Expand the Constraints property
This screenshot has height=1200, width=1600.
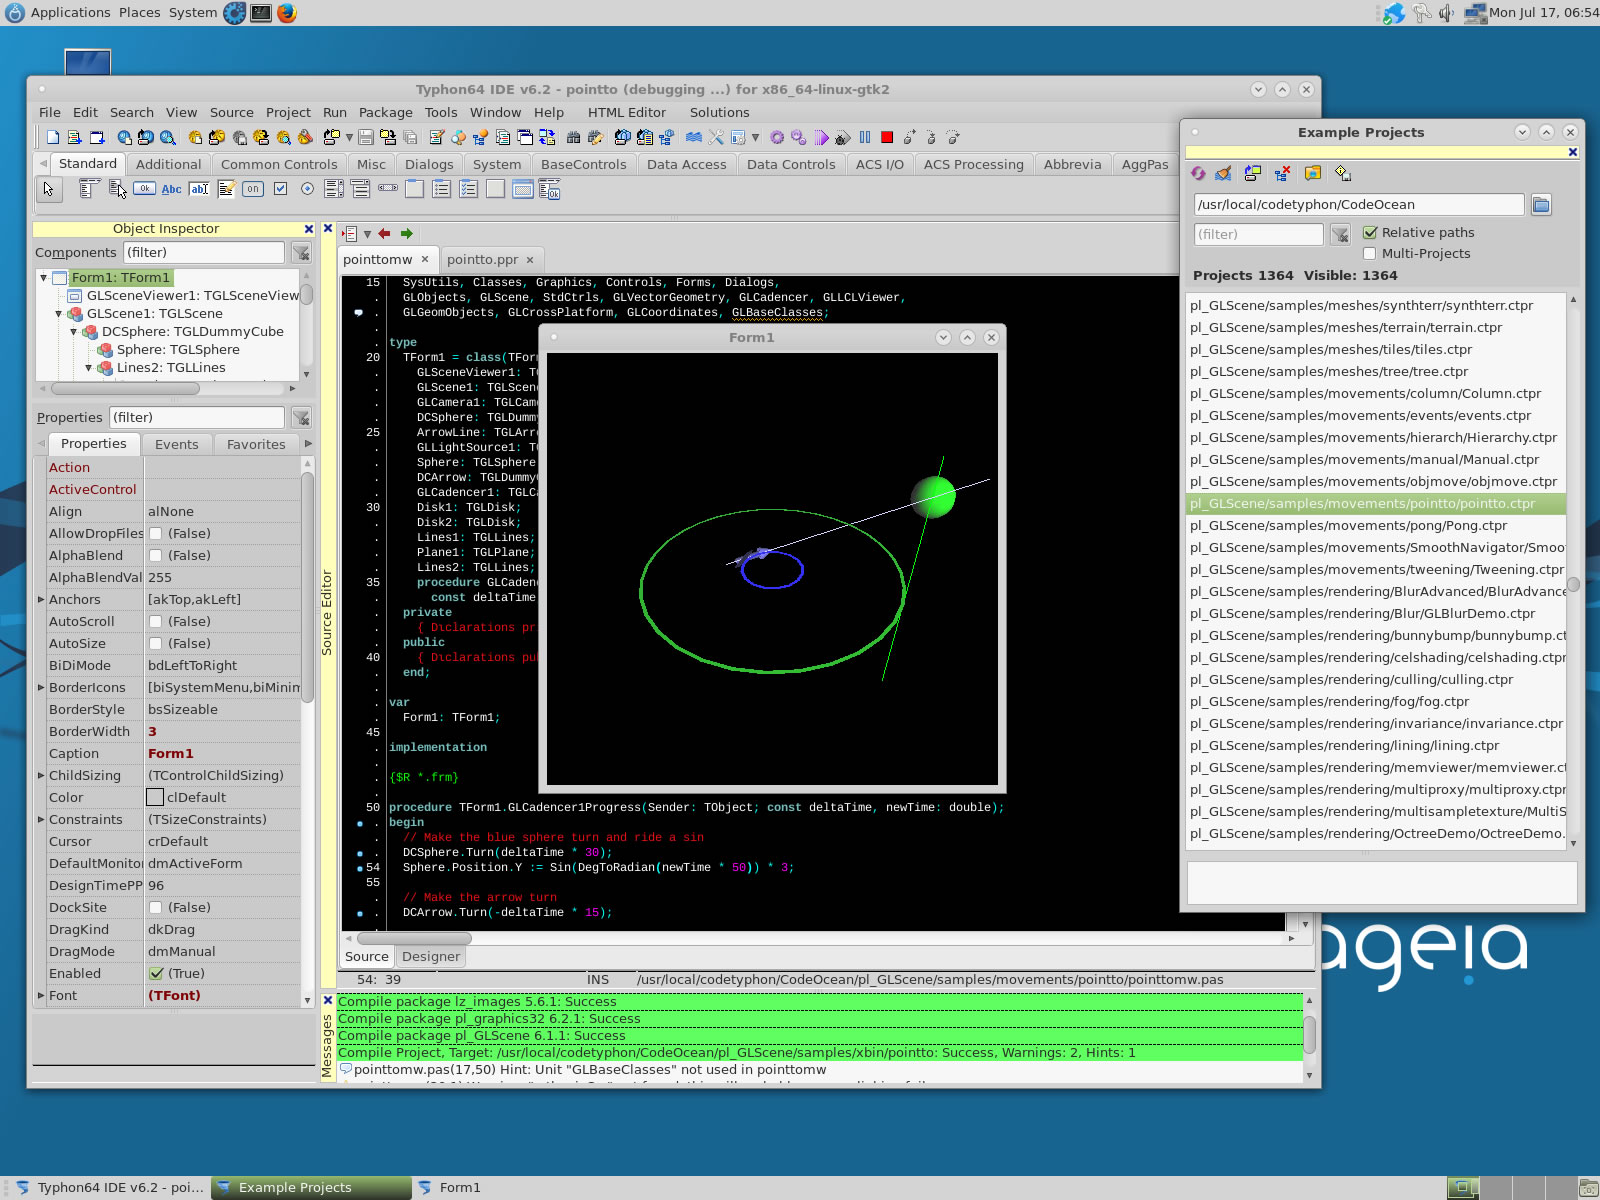coord(41,819)
